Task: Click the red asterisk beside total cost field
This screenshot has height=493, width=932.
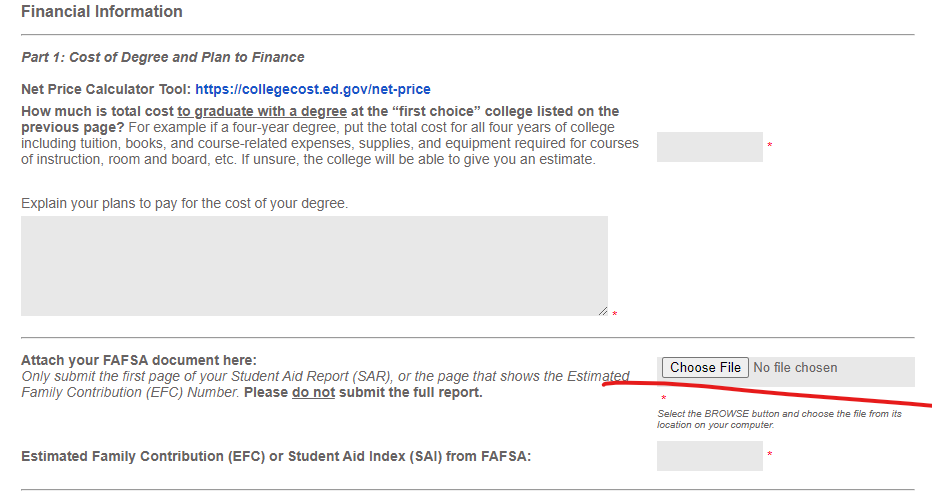Action: [x=769, y=147]
